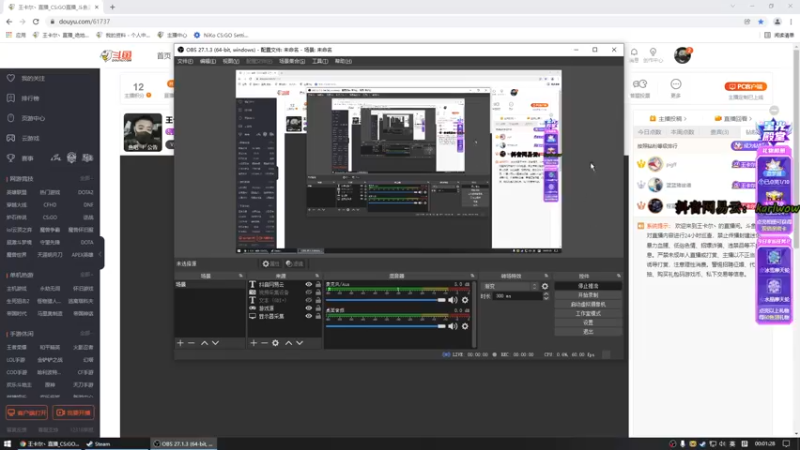Viewport: 800px width, 450px height.
Task: Add a new scene with the plus icon
Action: (x=180, y=343)
